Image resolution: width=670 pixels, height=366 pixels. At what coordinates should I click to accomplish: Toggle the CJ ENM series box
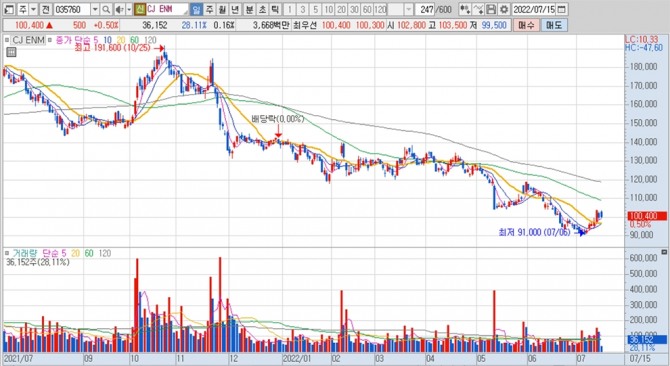click(x=7, y=40)
